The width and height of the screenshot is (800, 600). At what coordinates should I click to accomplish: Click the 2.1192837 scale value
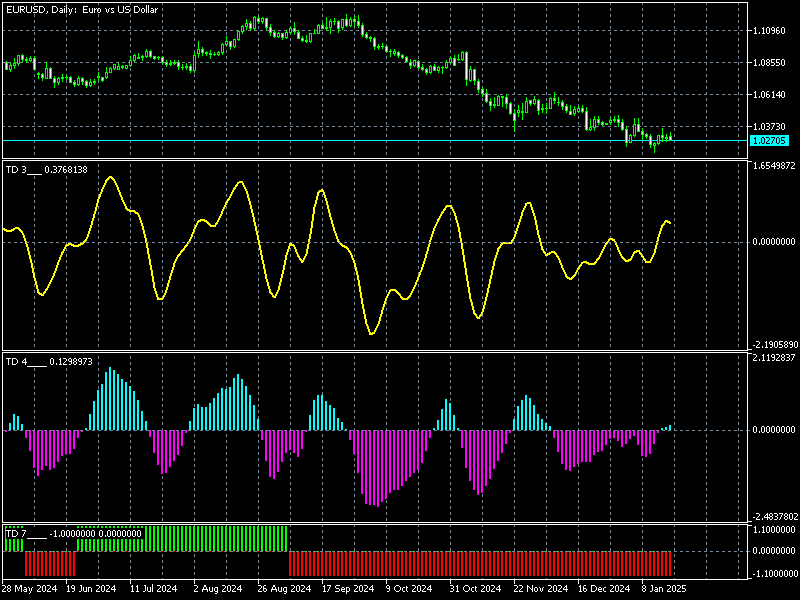(x=773, y=358)
